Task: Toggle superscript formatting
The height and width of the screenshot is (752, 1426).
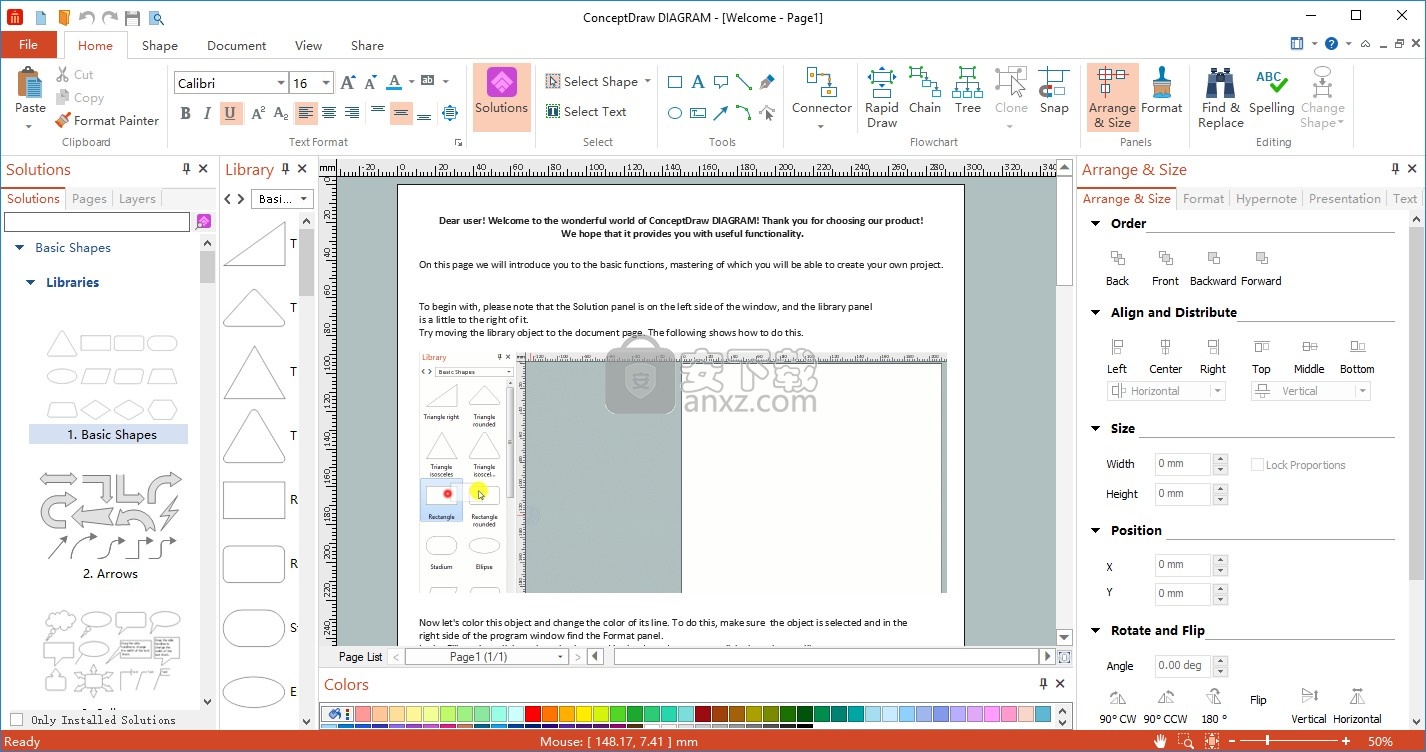Action: pyautogui.click(x=258, y=113)
